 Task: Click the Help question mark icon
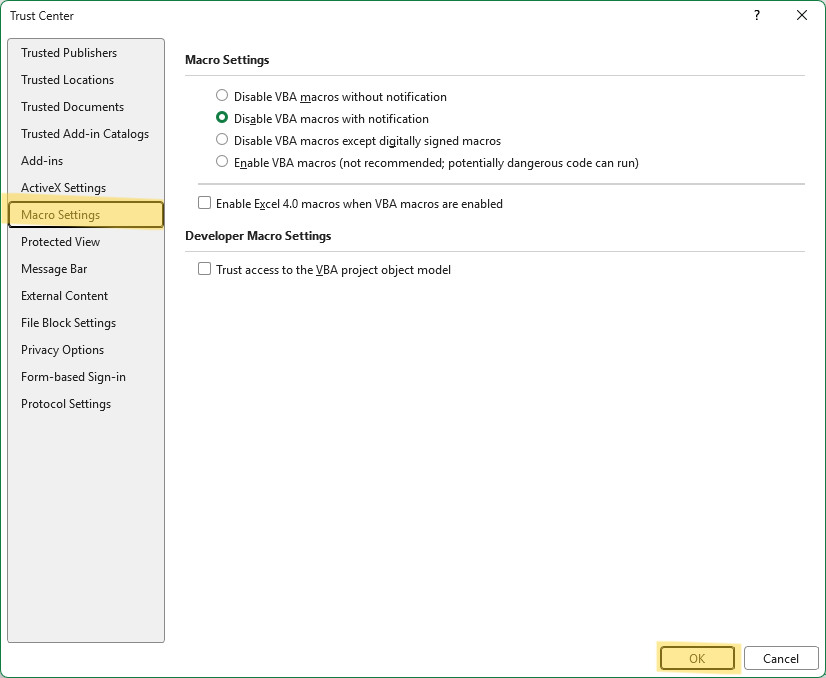pyautogui.click(x=757, y=15)
